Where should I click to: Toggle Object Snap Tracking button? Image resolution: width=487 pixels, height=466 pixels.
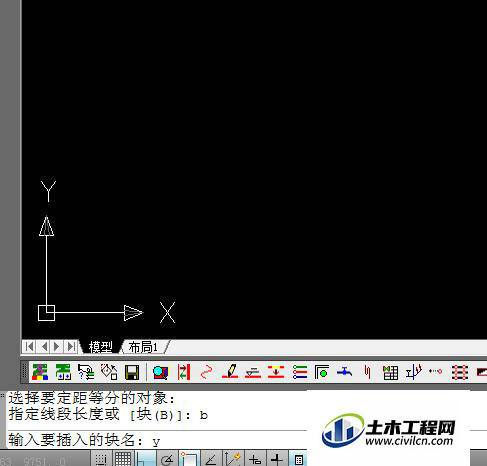211,459
